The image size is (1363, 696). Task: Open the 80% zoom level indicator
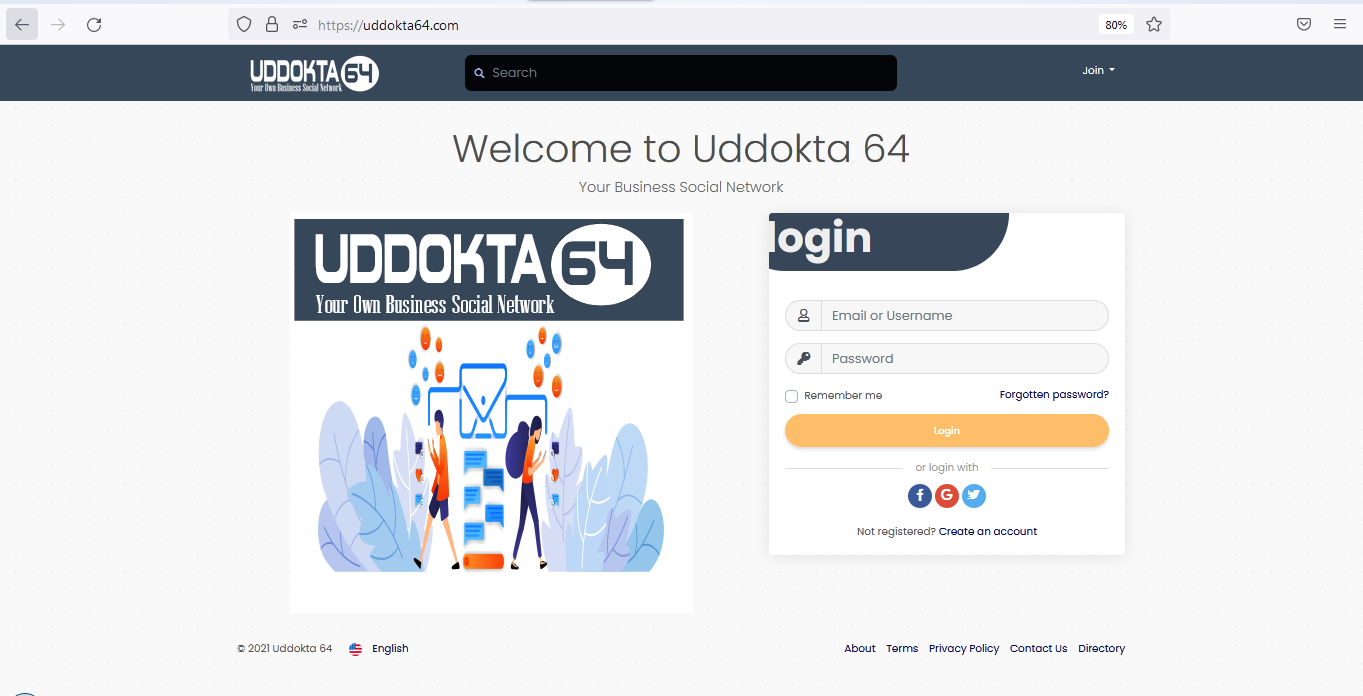pos(1116,25)
